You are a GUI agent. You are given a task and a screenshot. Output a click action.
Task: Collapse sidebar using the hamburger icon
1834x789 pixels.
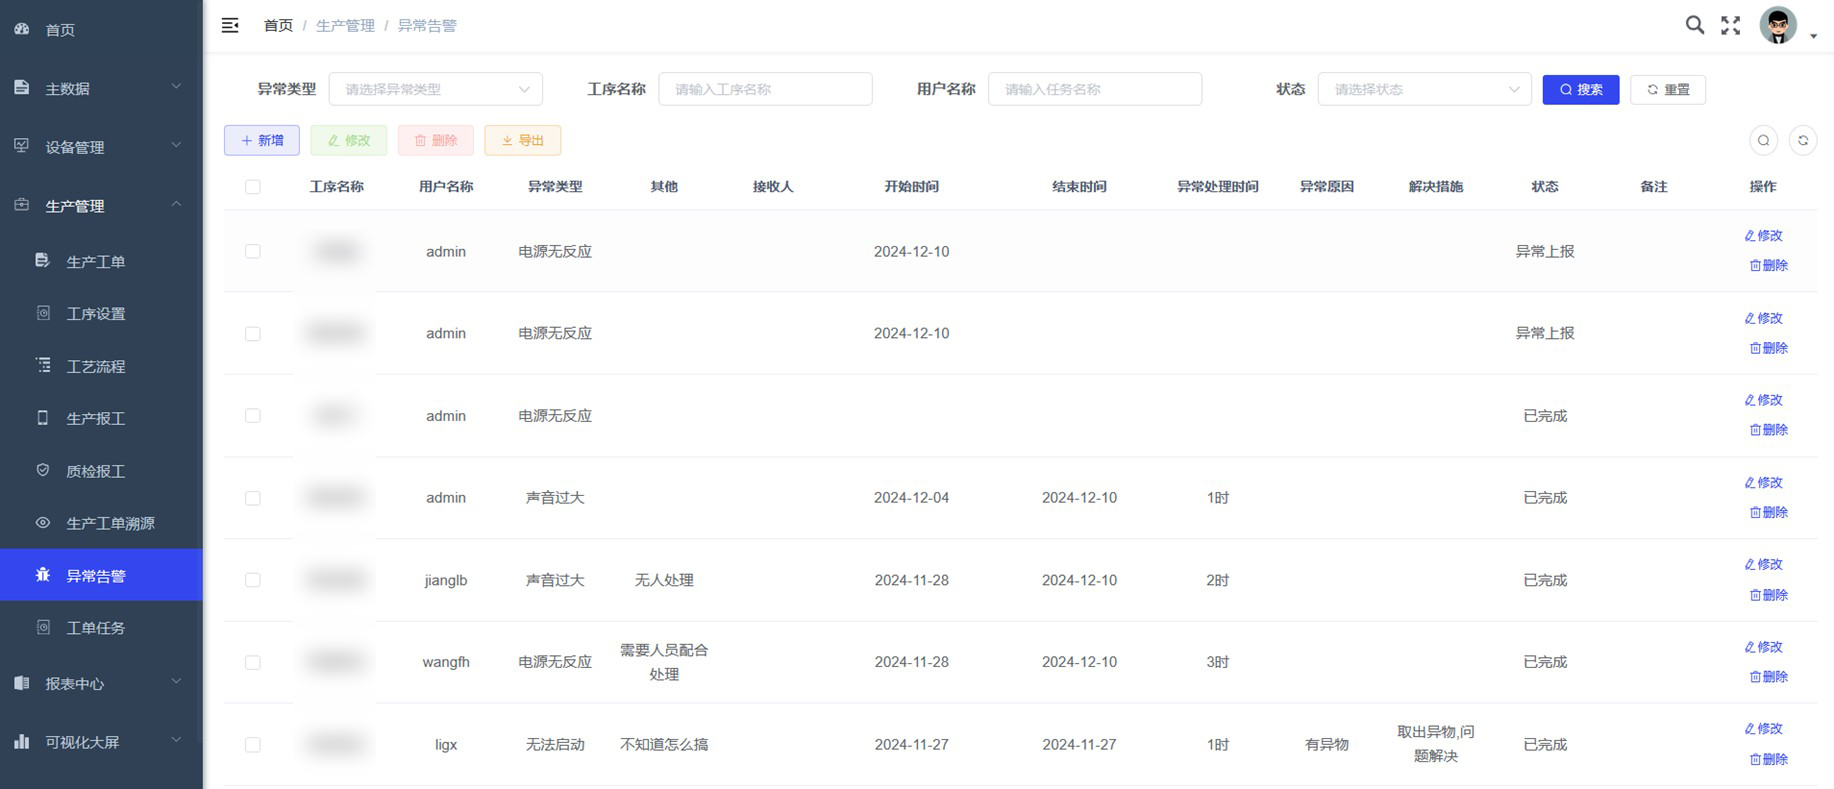coord(230,26)
